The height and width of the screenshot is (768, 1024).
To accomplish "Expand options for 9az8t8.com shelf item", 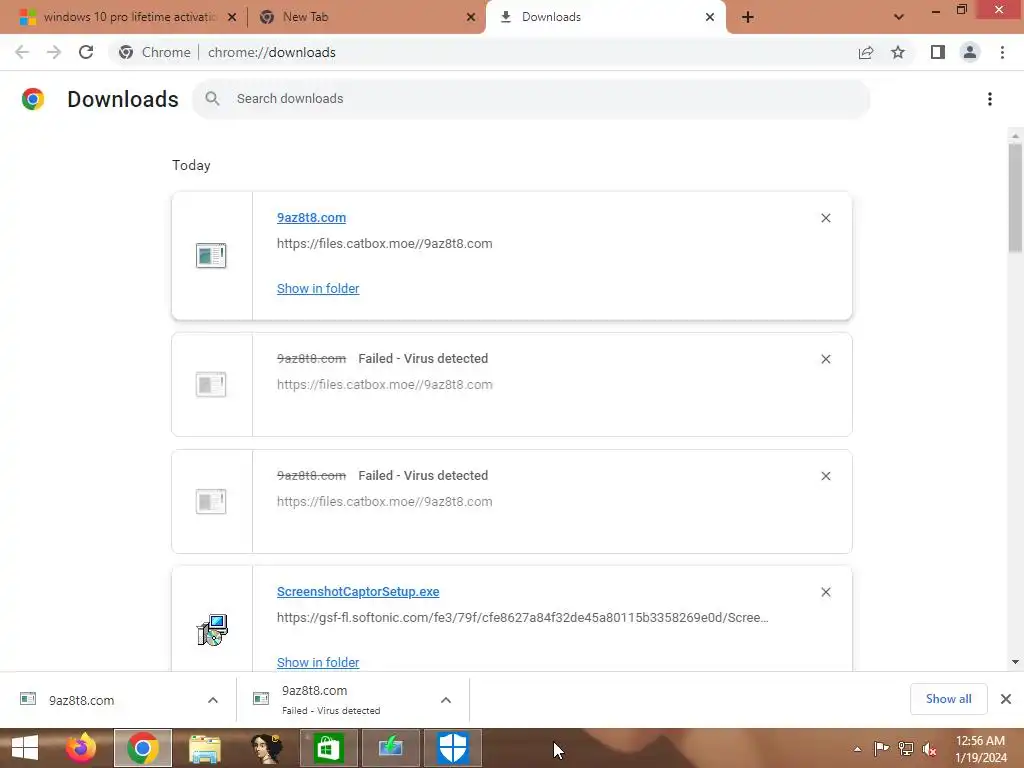I will tap(213, 700).
